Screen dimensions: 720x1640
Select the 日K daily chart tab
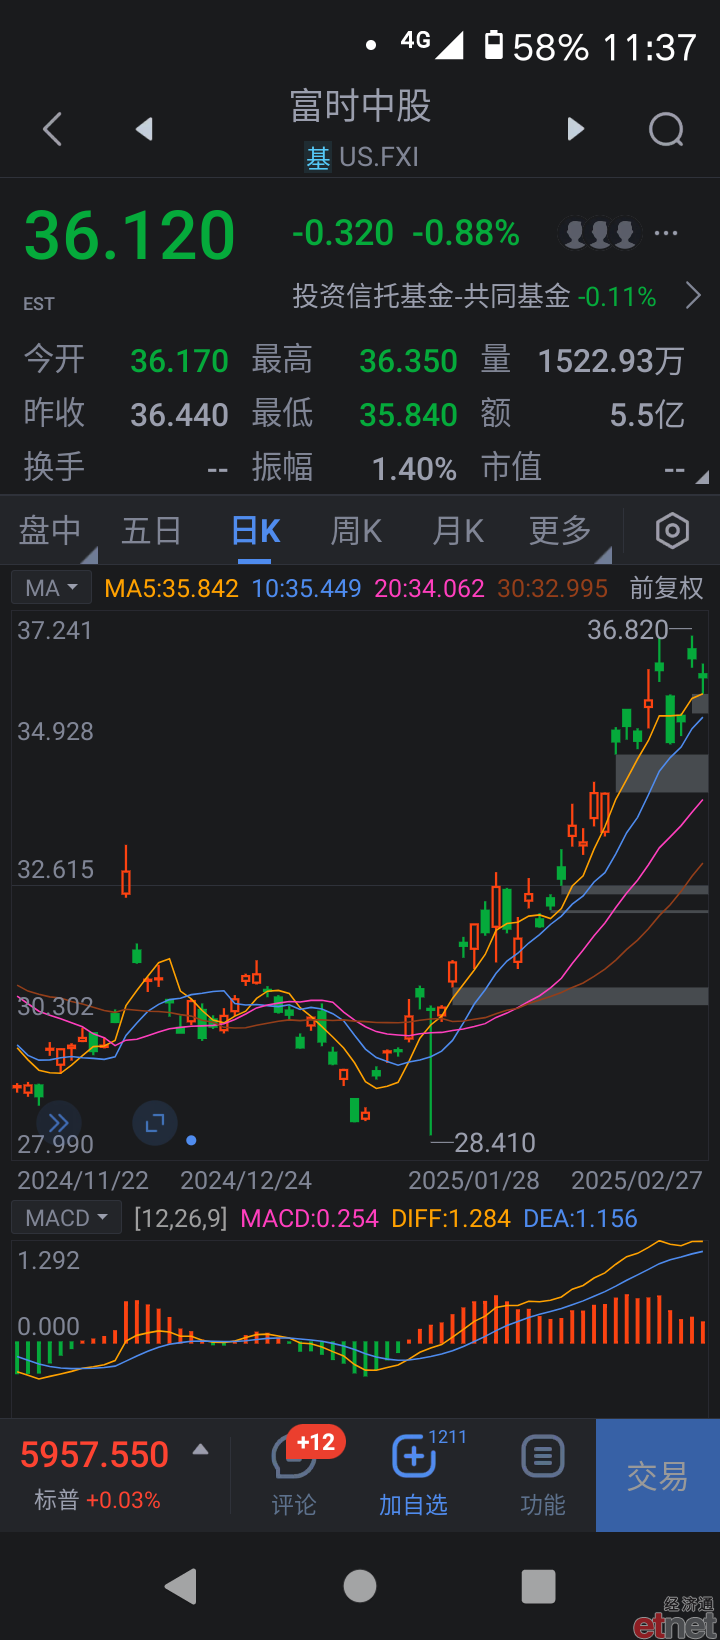point(256,531)
